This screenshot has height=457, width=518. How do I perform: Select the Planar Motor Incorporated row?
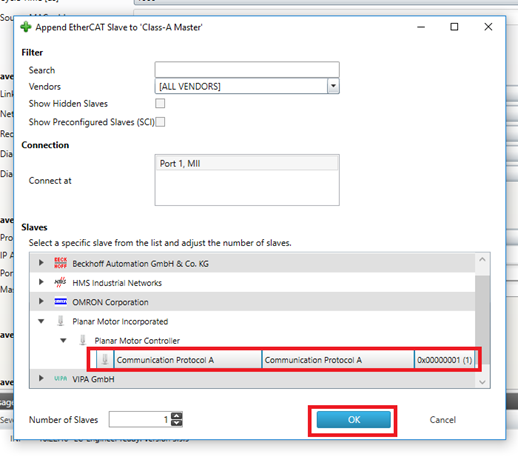click(252, 321)
